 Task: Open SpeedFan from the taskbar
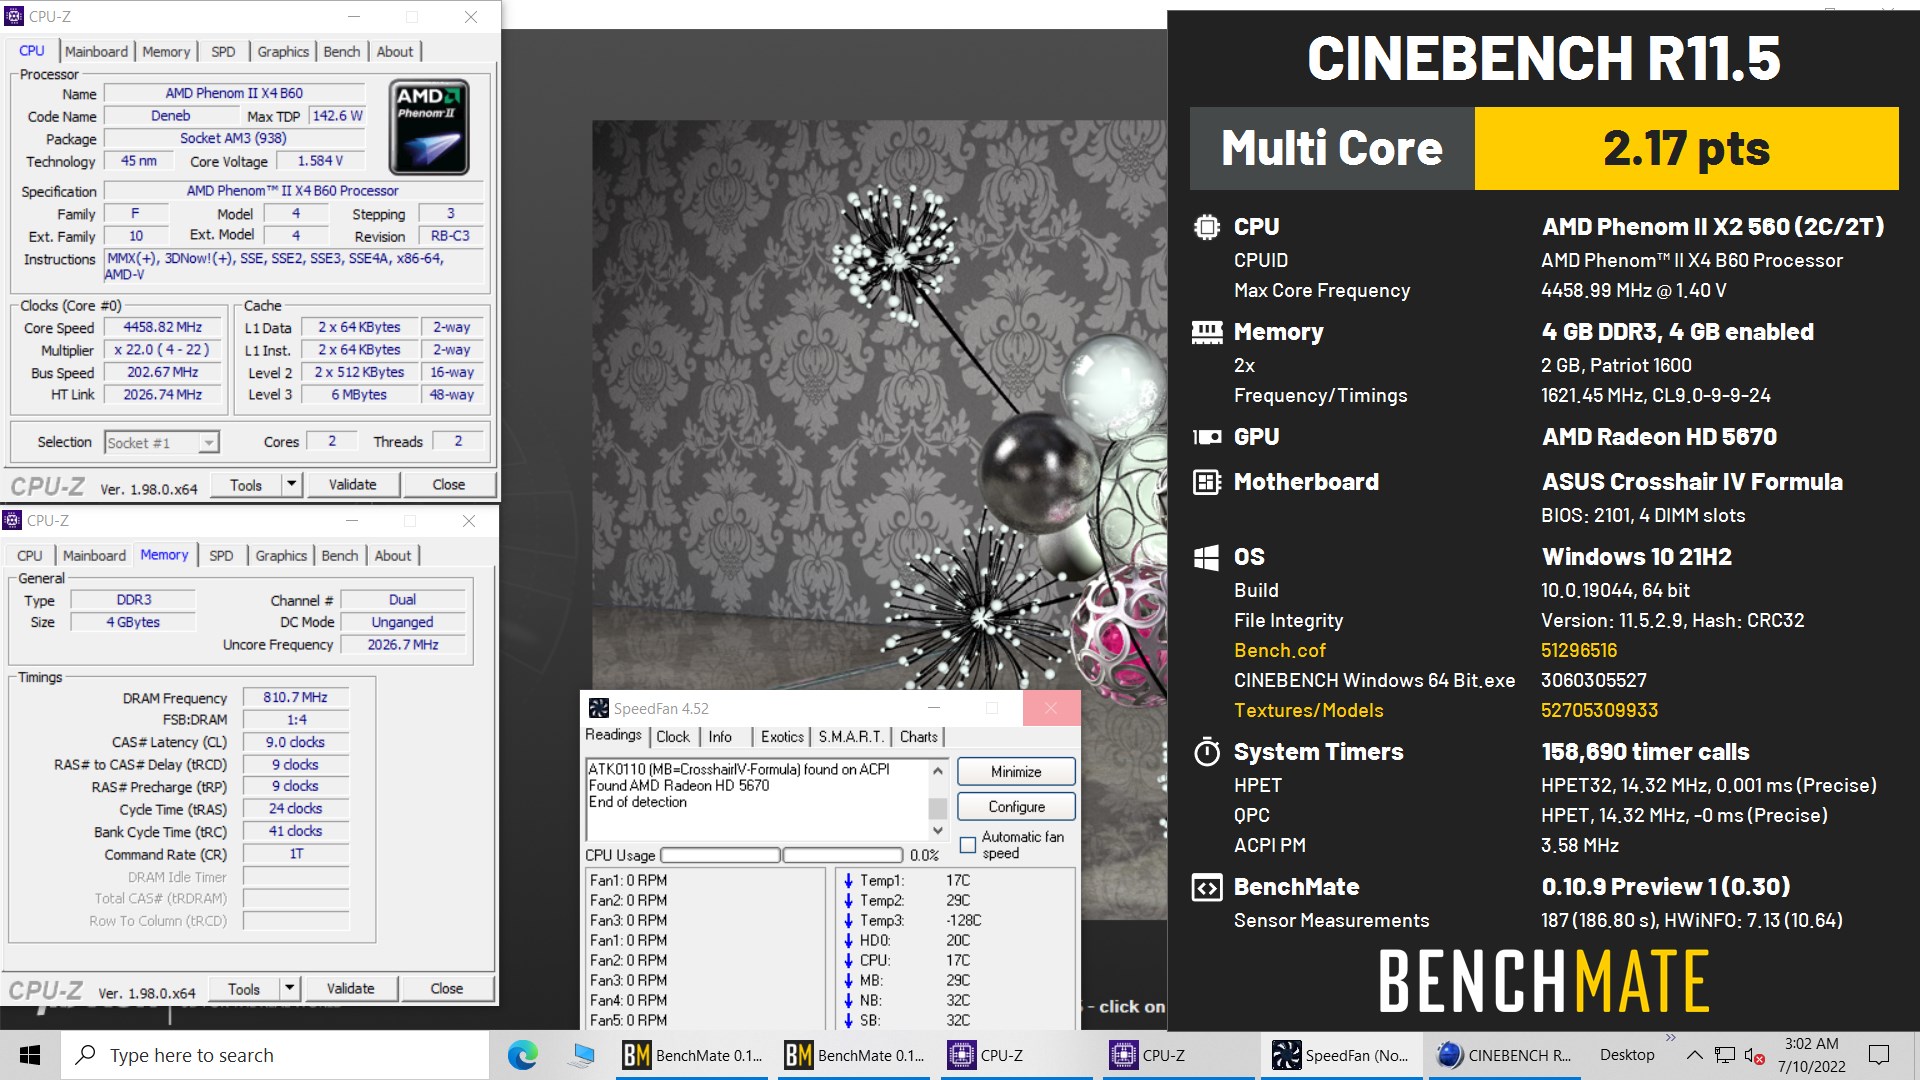pos(1340,1055)
